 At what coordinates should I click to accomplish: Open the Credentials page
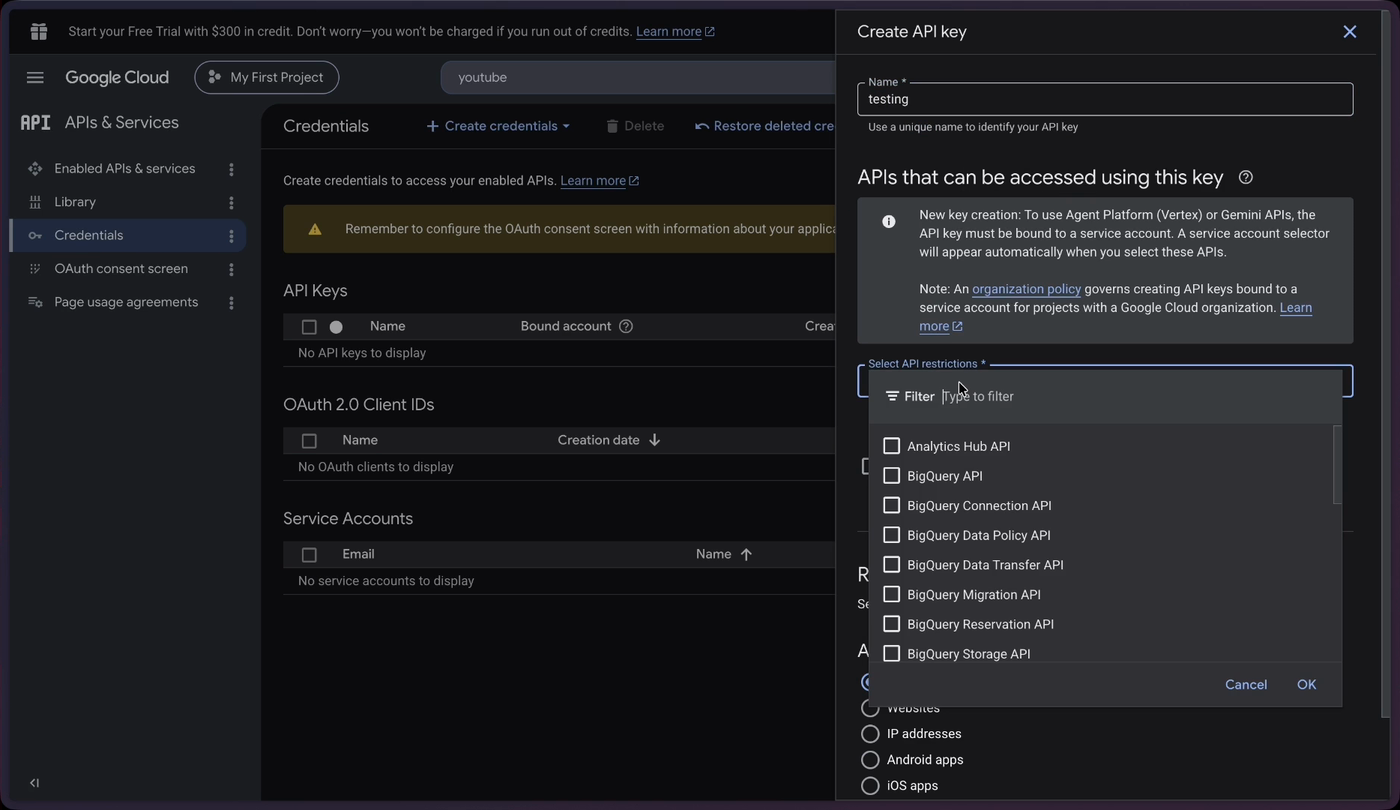89,236
